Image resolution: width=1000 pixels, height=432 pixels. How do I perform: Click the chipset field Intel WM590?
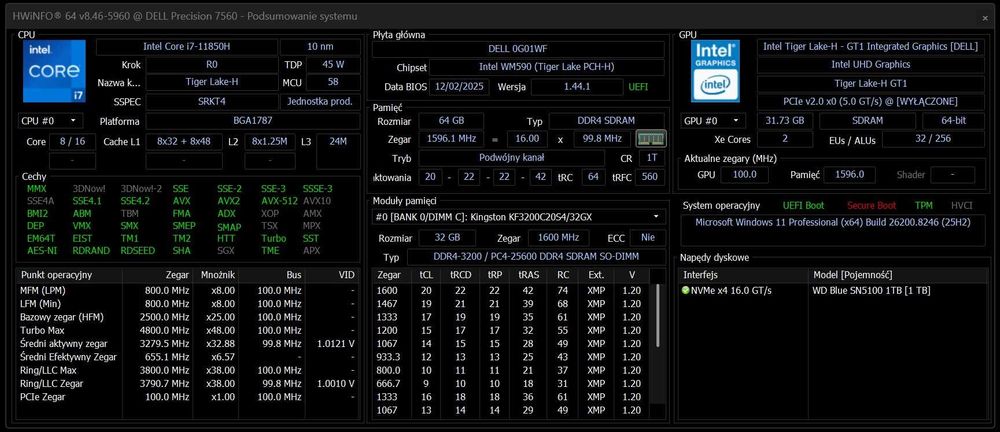(x=547, y=67)
